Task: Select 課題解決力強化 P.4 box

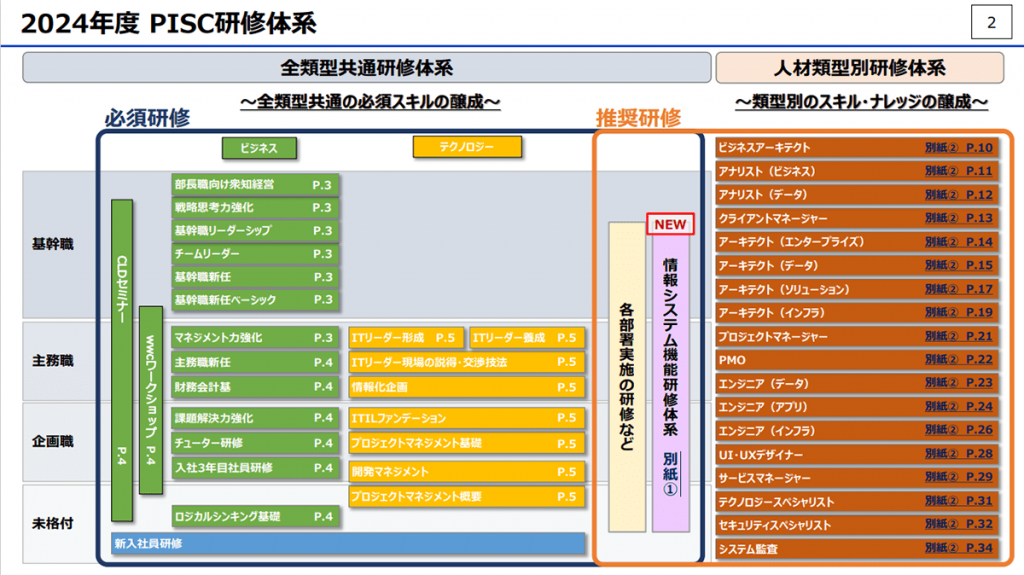Action: point(255,418)
